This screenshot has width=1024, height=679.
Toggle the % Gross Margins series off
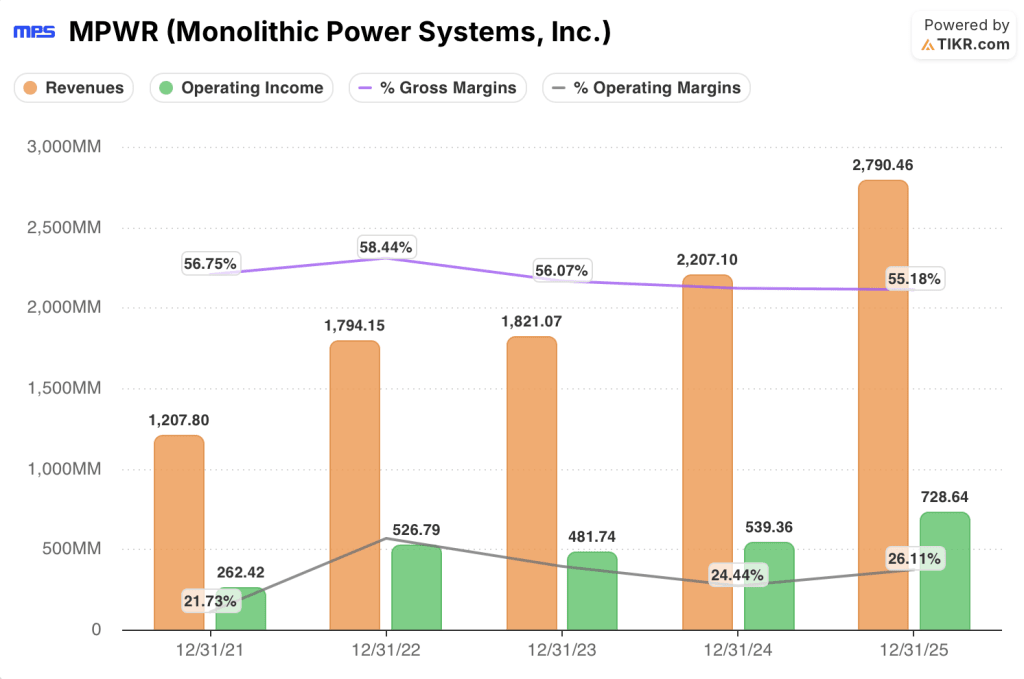pos(437,88)
